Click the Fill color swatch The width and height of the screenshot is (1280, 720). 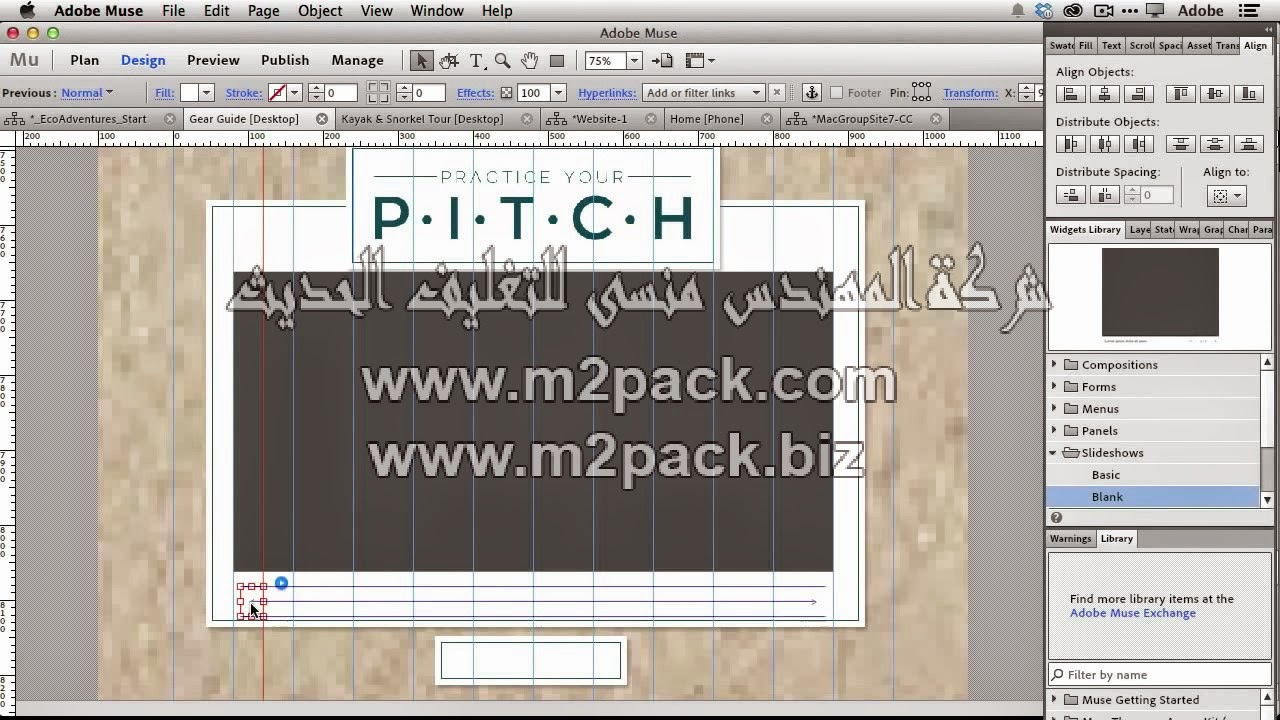click(189, 93)
